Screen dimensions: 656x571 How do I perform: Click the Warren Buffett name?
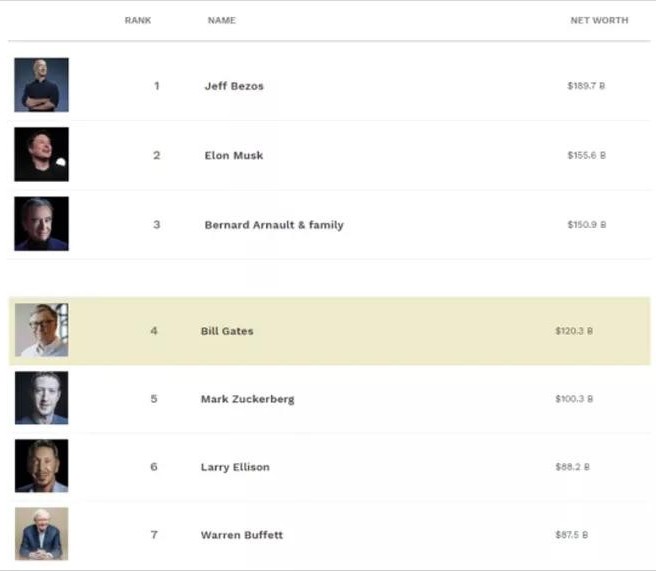click(x=242, y=535)
